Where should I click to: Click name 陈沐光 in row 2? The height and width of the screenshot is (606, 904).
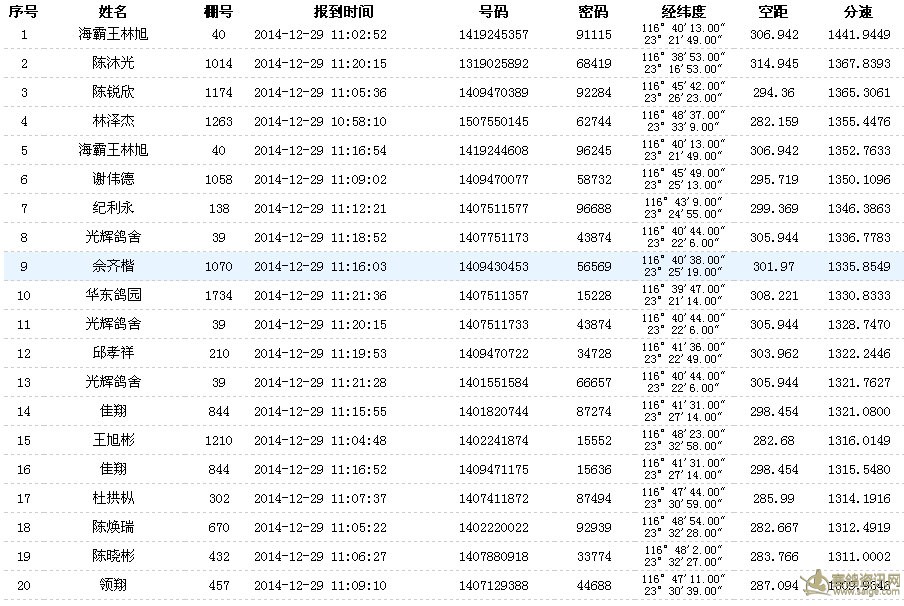click(x=113, y=63)
